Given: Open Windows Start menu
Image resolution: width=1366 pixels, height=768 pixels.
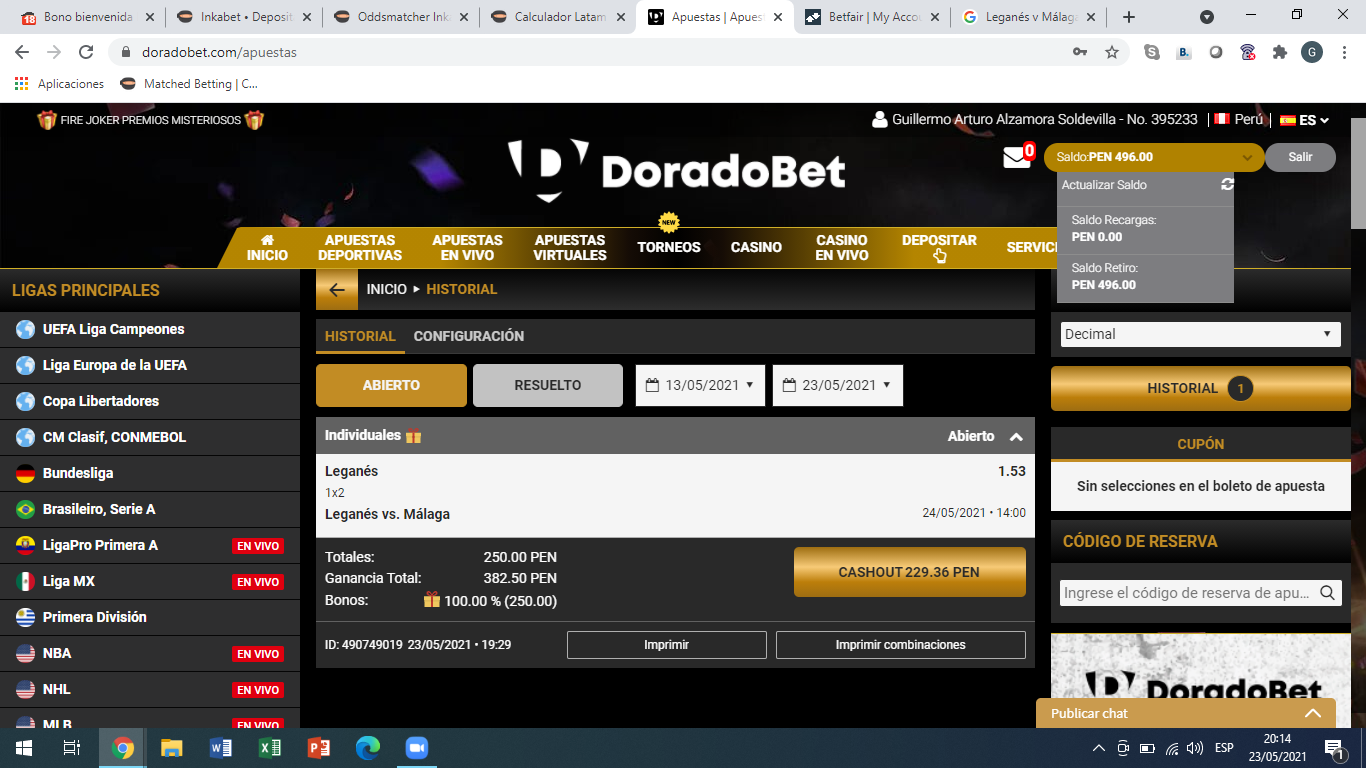Looking at the screenshot, I should click(24, 748).
